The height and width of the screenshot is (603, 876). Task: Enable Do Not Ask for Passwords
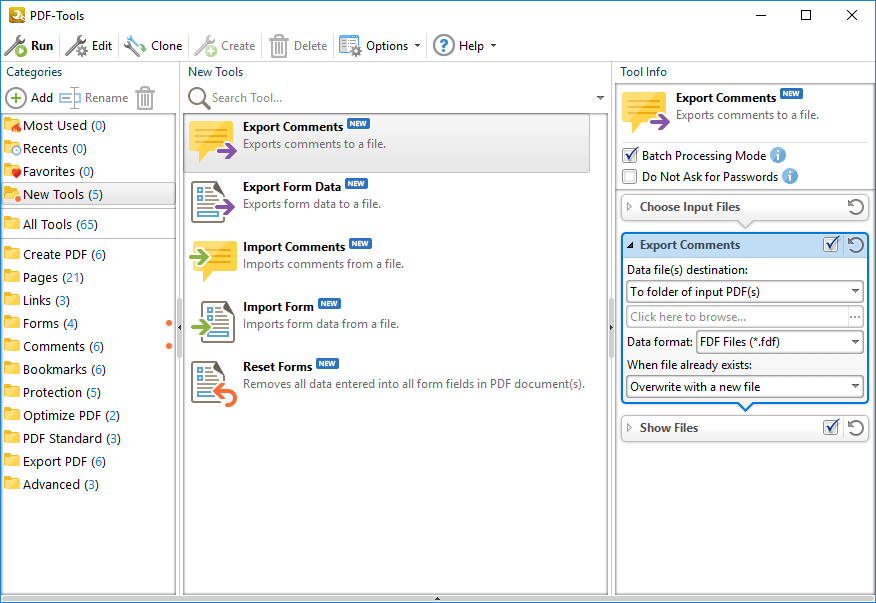coord(630,177)
